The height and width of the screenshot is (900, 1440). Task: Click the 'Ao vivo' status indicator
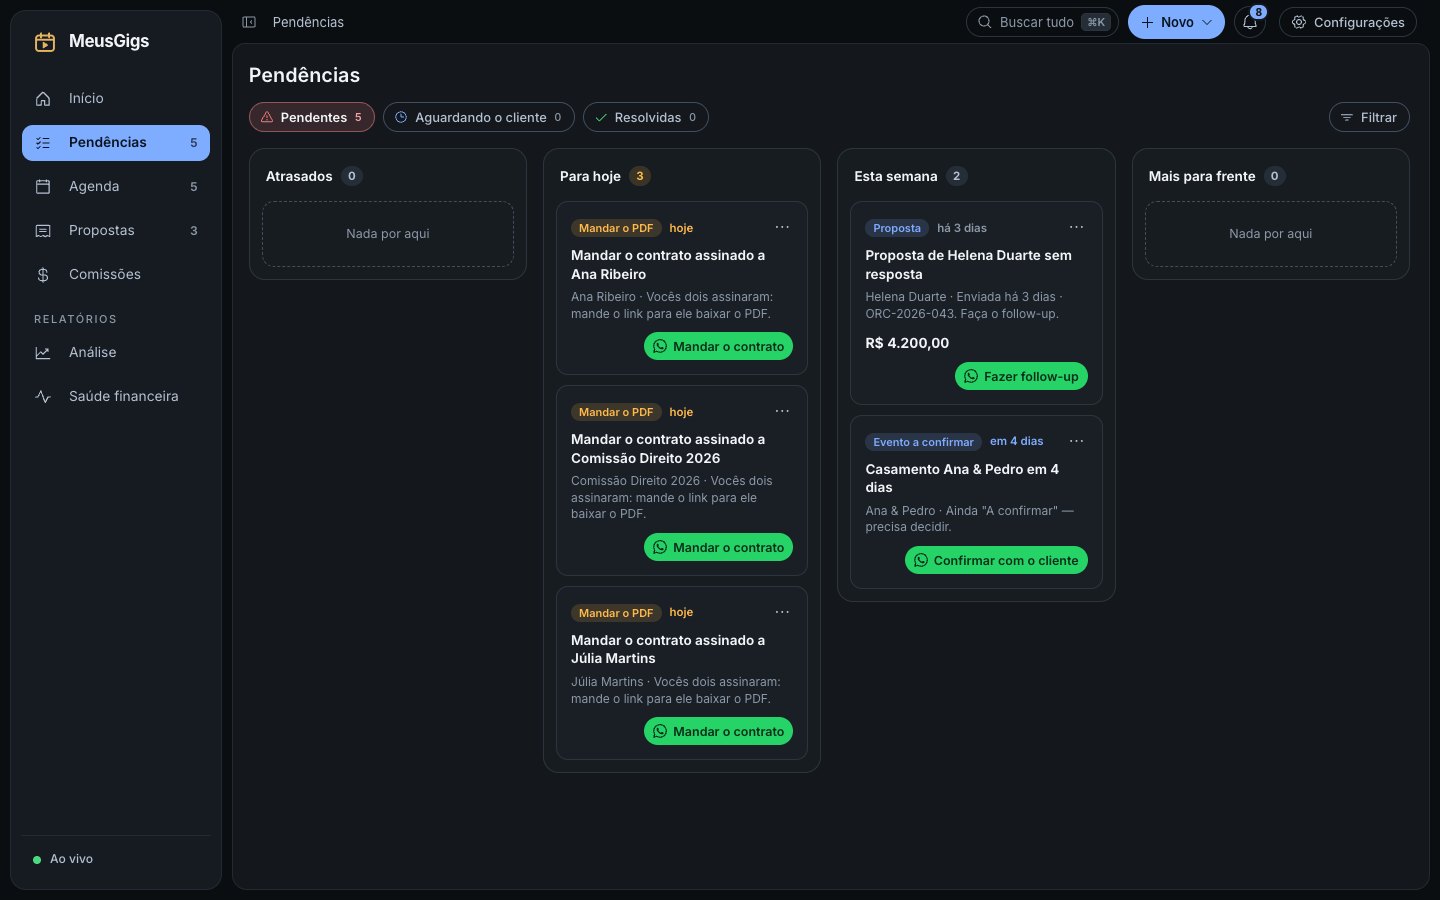pos(63,859)
